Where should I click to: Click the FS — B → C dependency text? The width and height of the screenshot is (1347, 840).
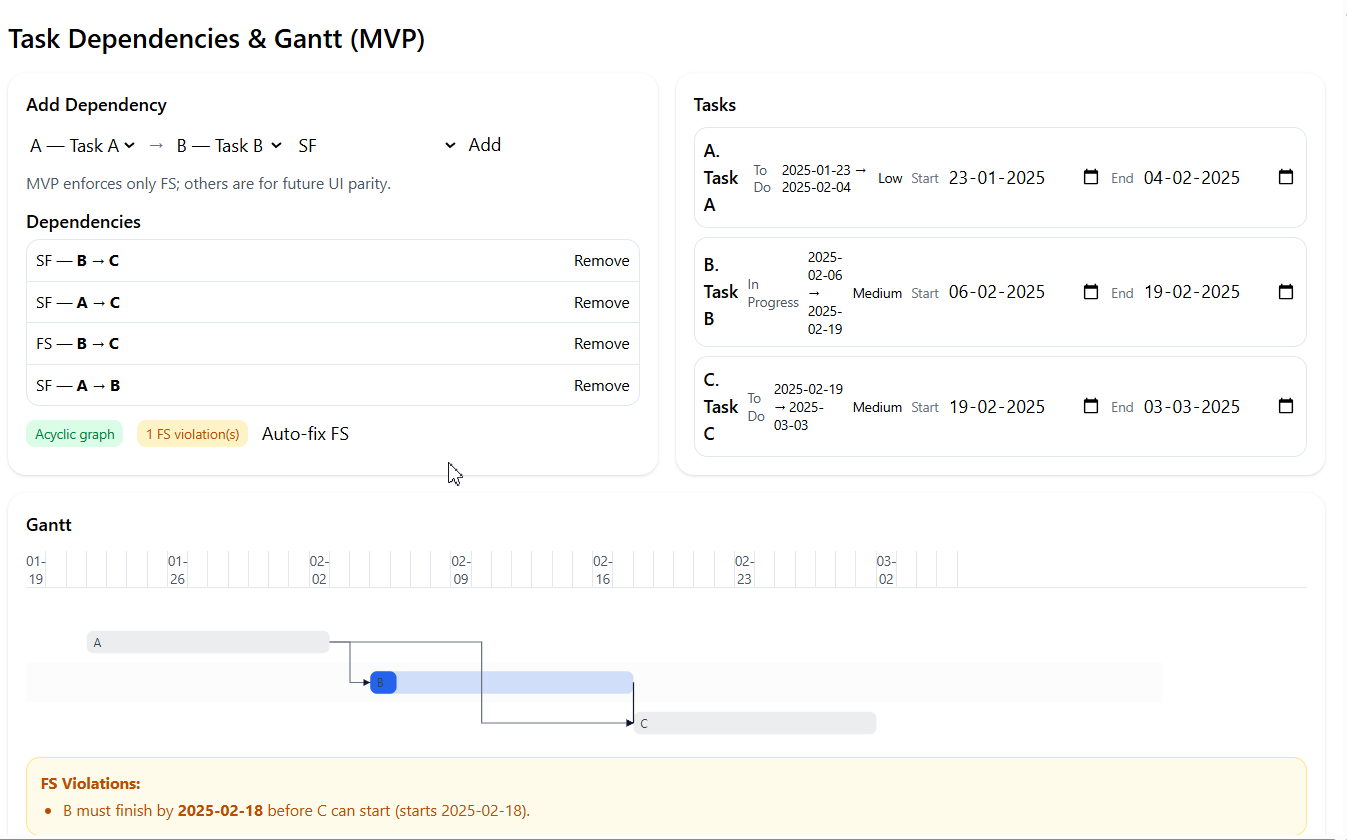pos(77,344)
